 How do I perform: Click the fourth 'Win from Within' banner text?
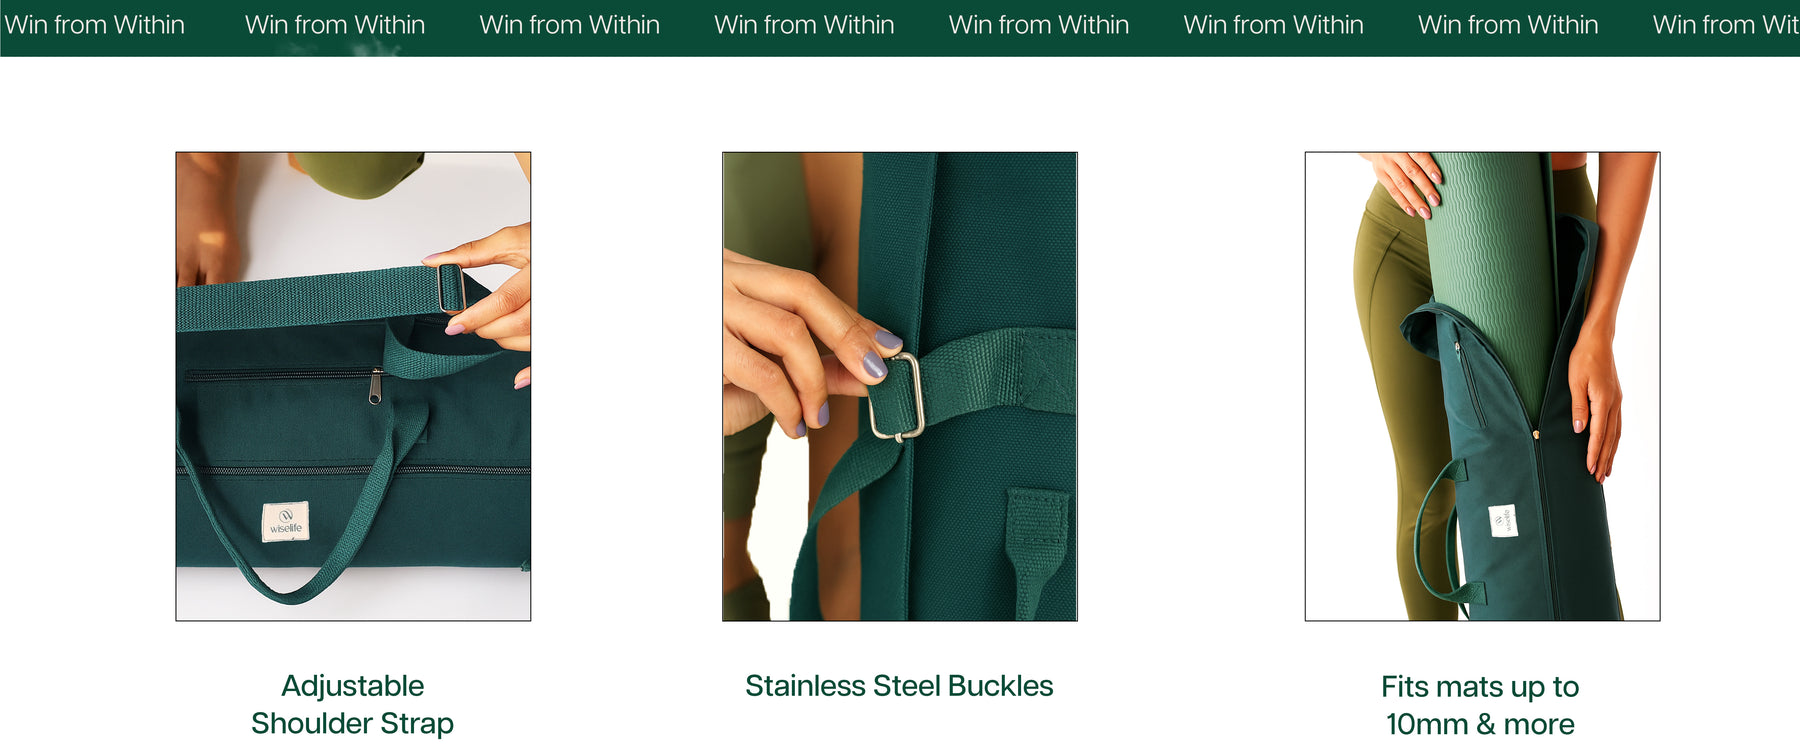tap(804, 25)
